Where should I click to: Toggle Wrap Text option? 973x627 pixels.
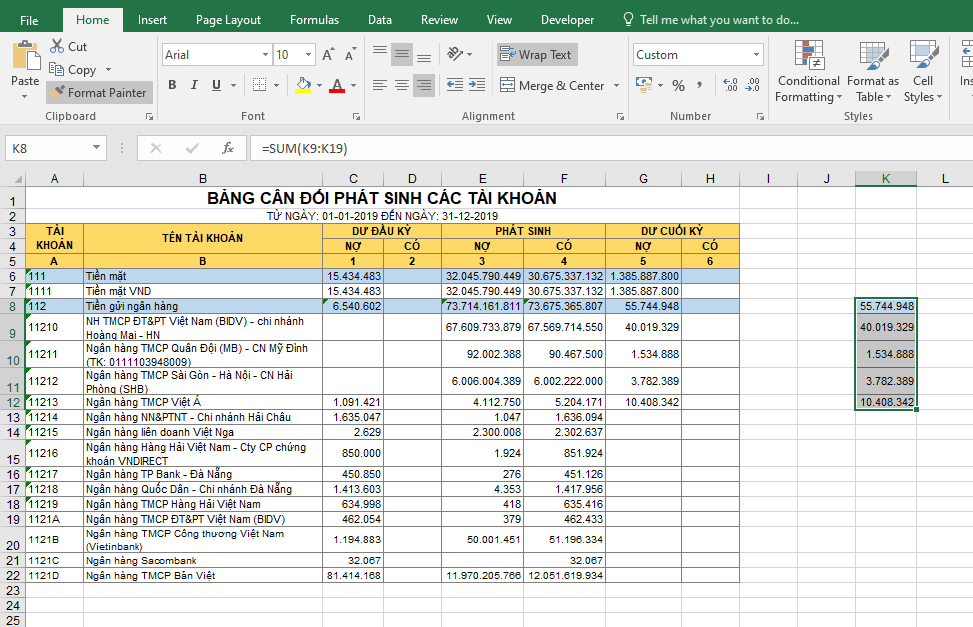[536, 55]
